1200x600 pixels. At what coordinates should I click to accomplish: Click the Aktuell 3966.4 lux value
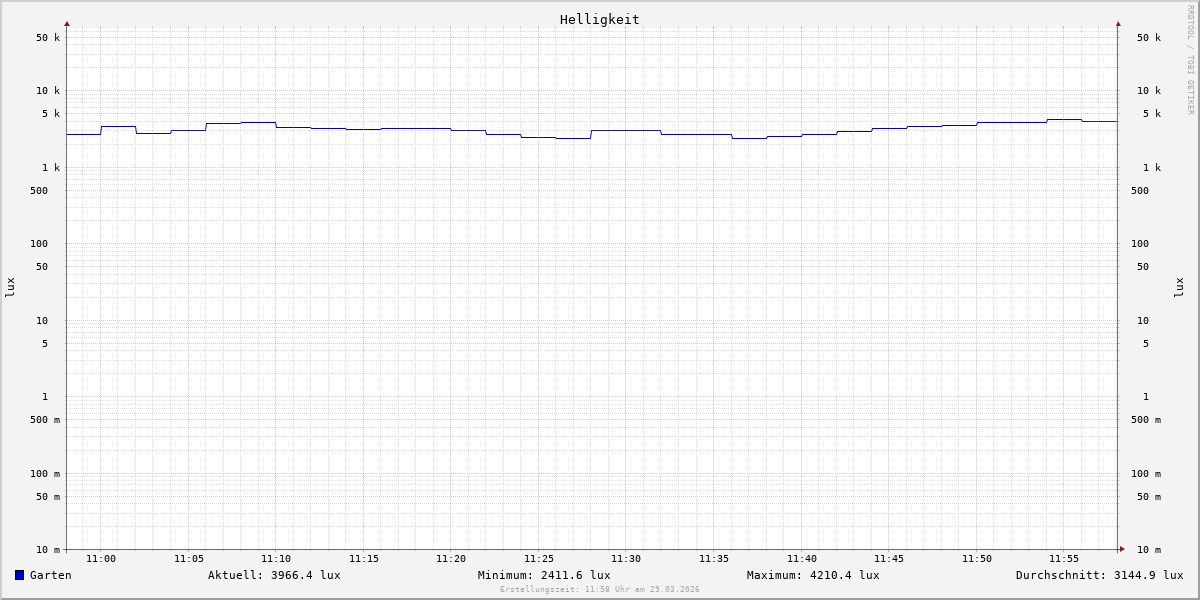coord(274,575)
